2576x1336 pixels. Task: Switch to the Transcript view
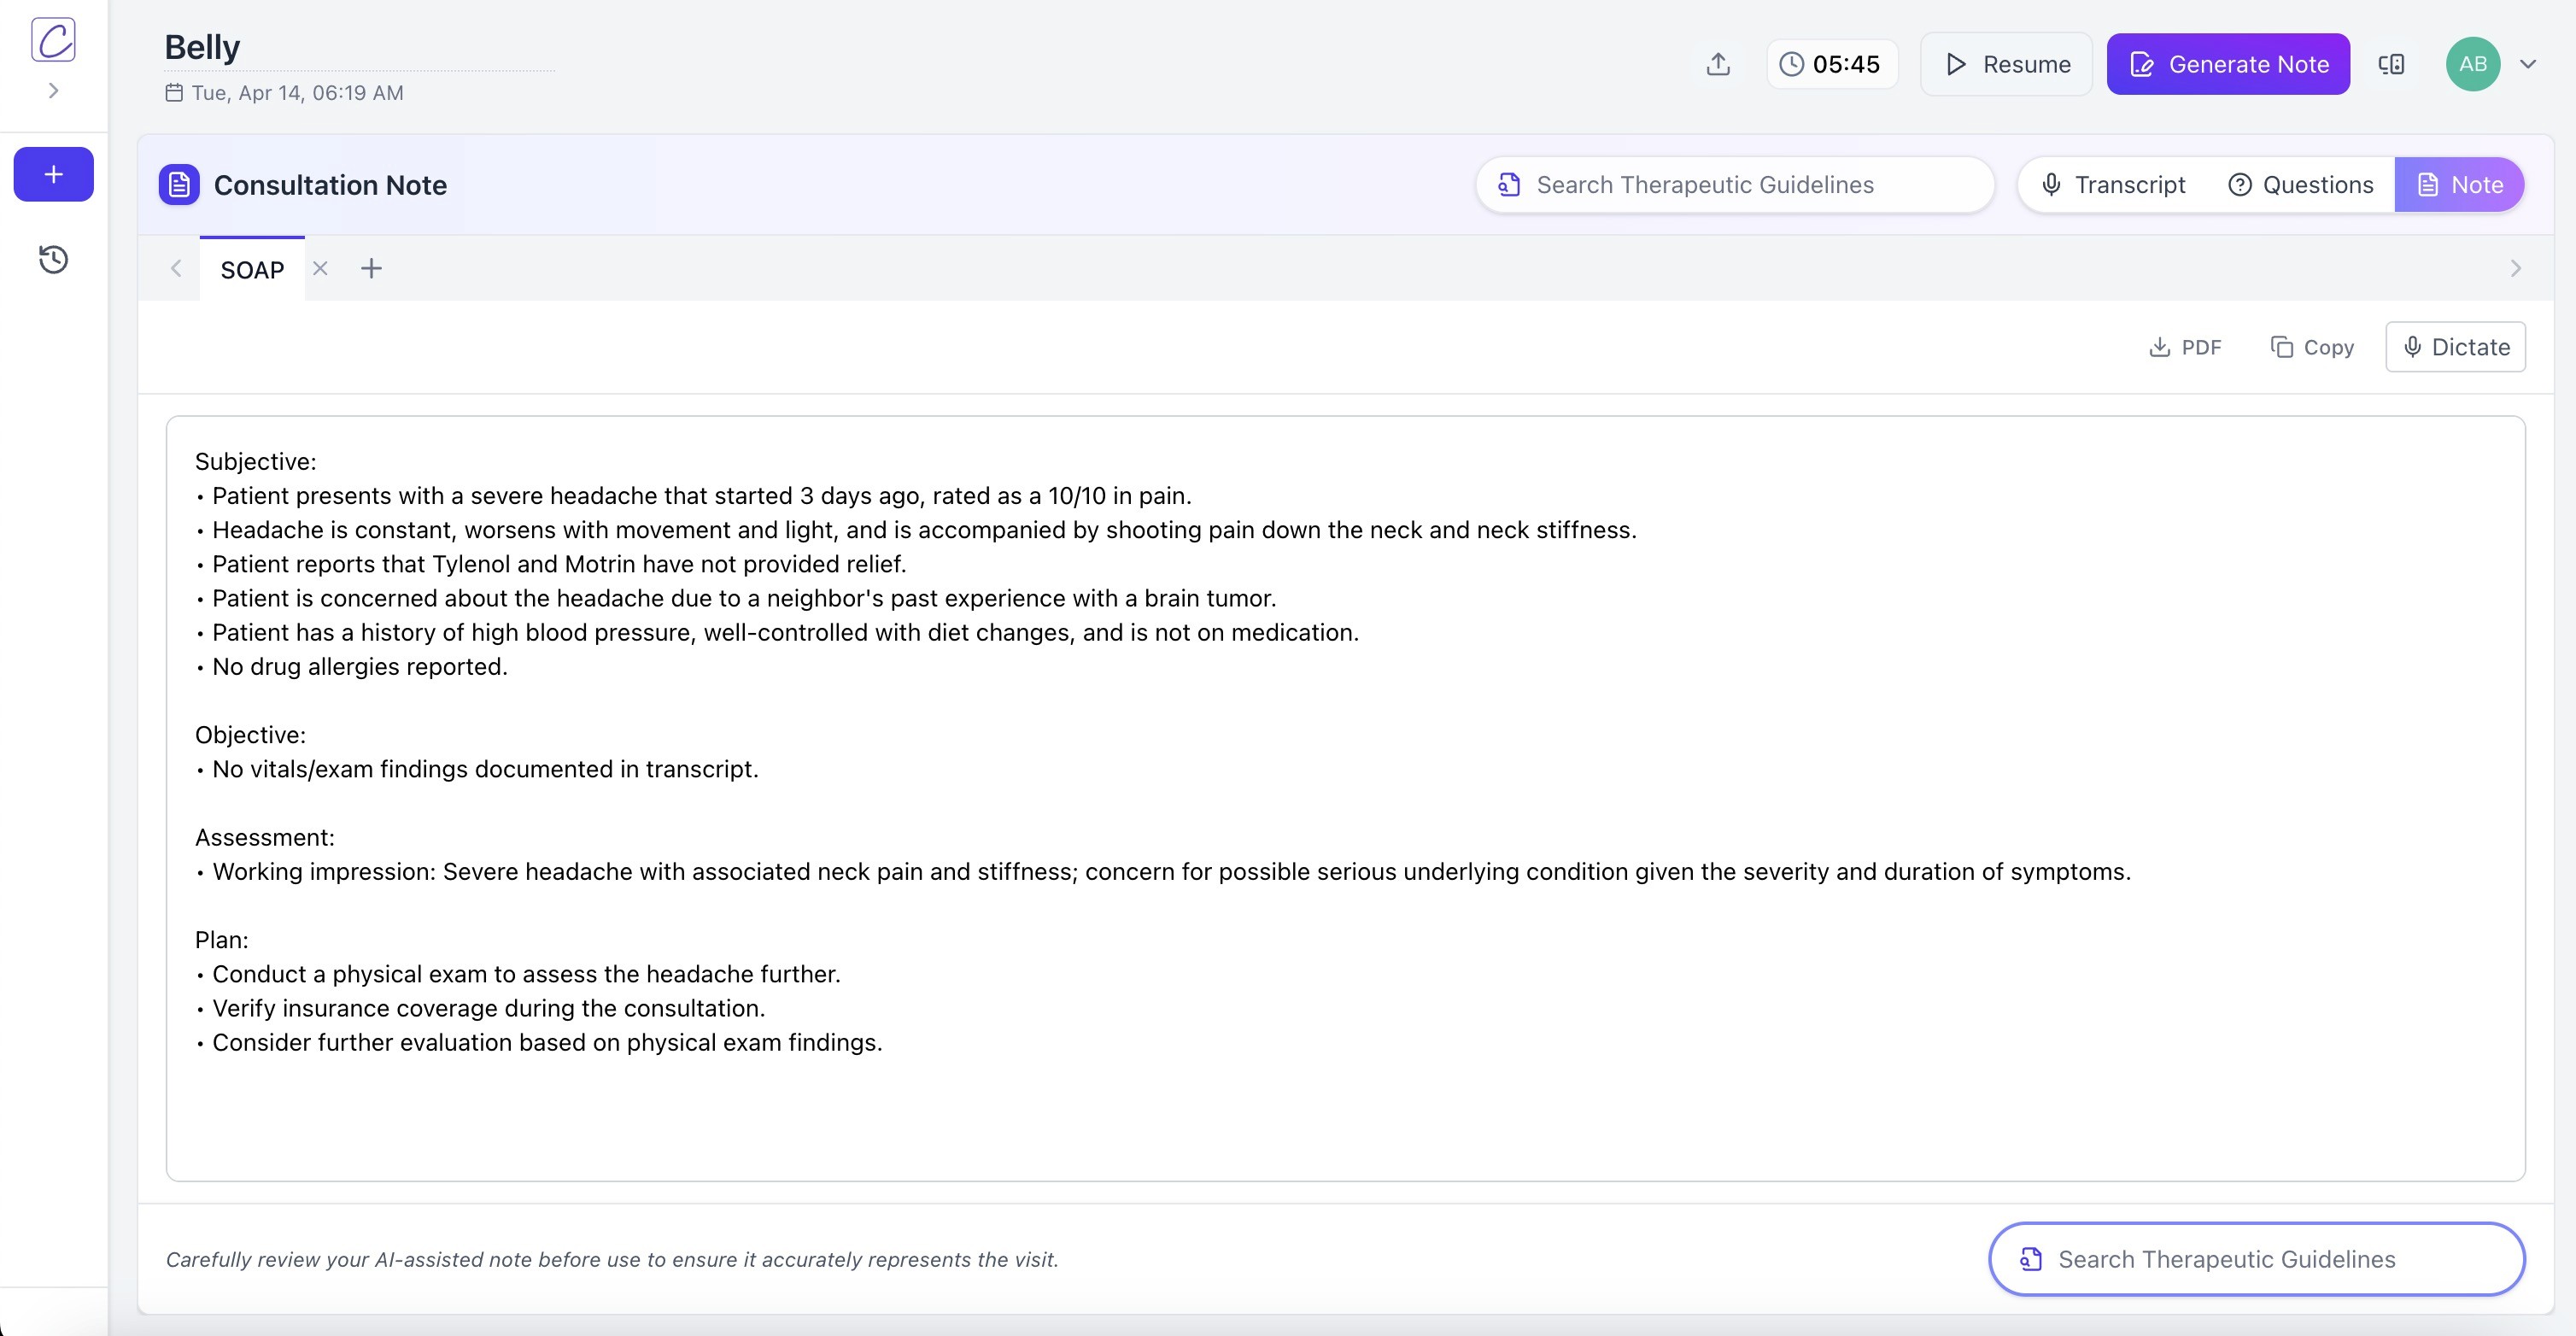pos(2112,185)
